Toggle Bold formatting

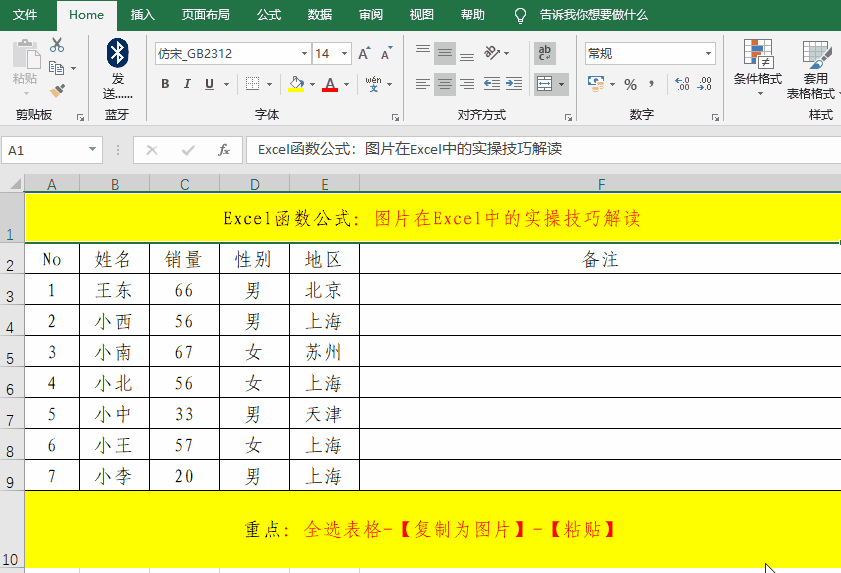[x=165, y=84]
